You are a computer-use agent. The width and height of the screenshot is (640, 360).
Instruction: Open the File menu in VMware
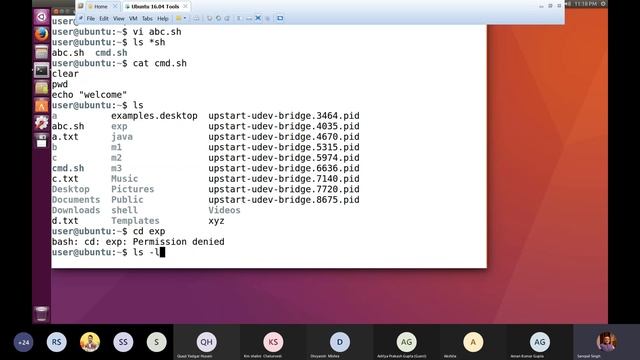91,19
